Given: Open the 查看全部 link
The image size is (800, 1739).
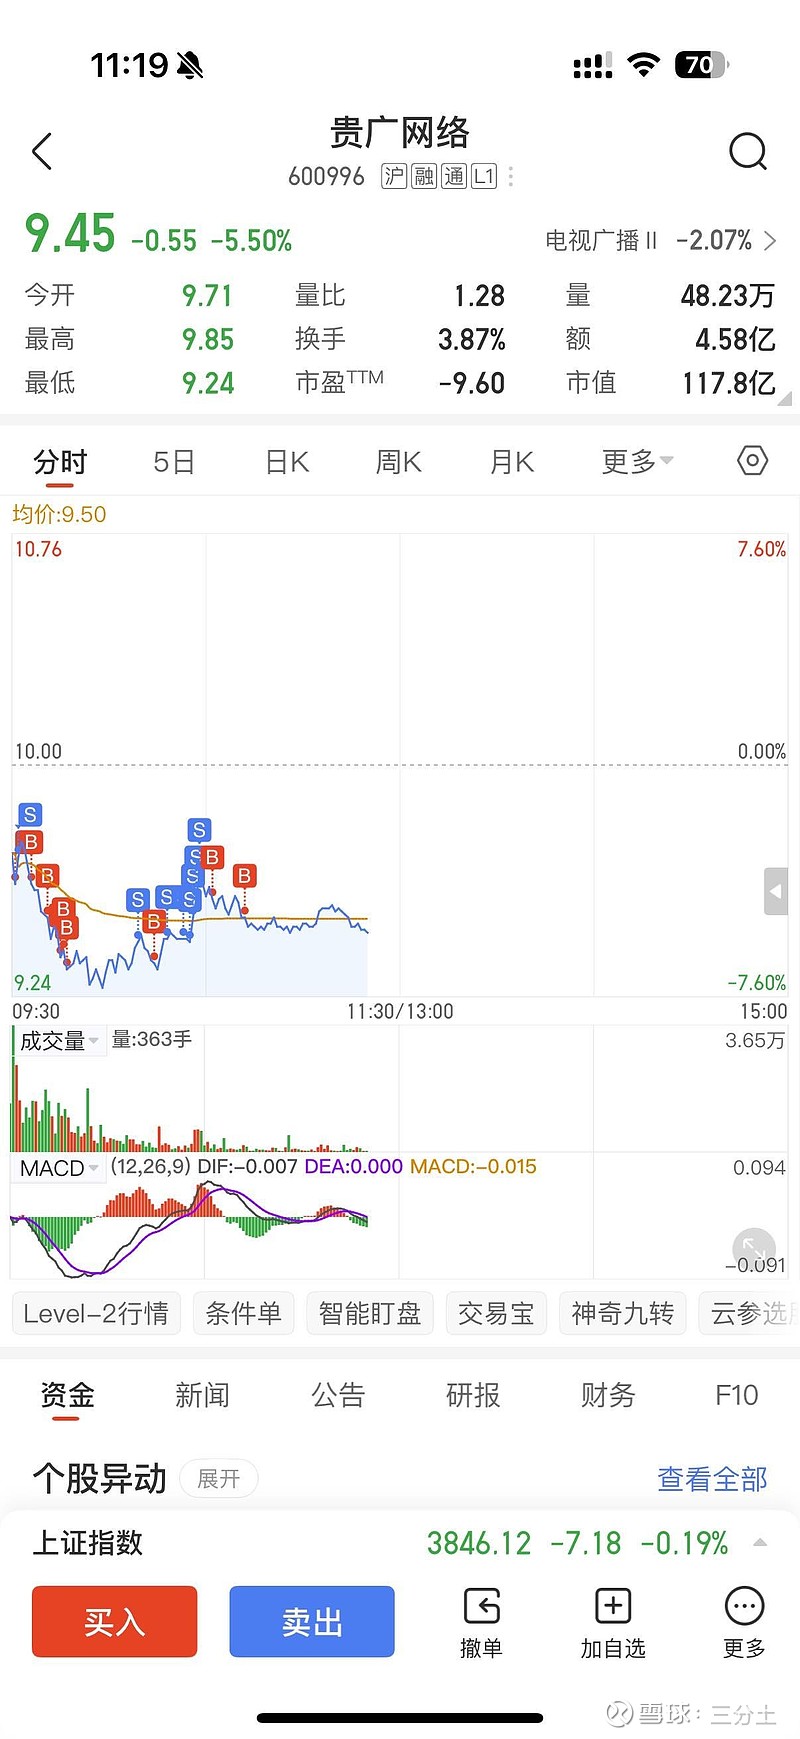Looking at the screenshot, I should [x=712, y=1479].
